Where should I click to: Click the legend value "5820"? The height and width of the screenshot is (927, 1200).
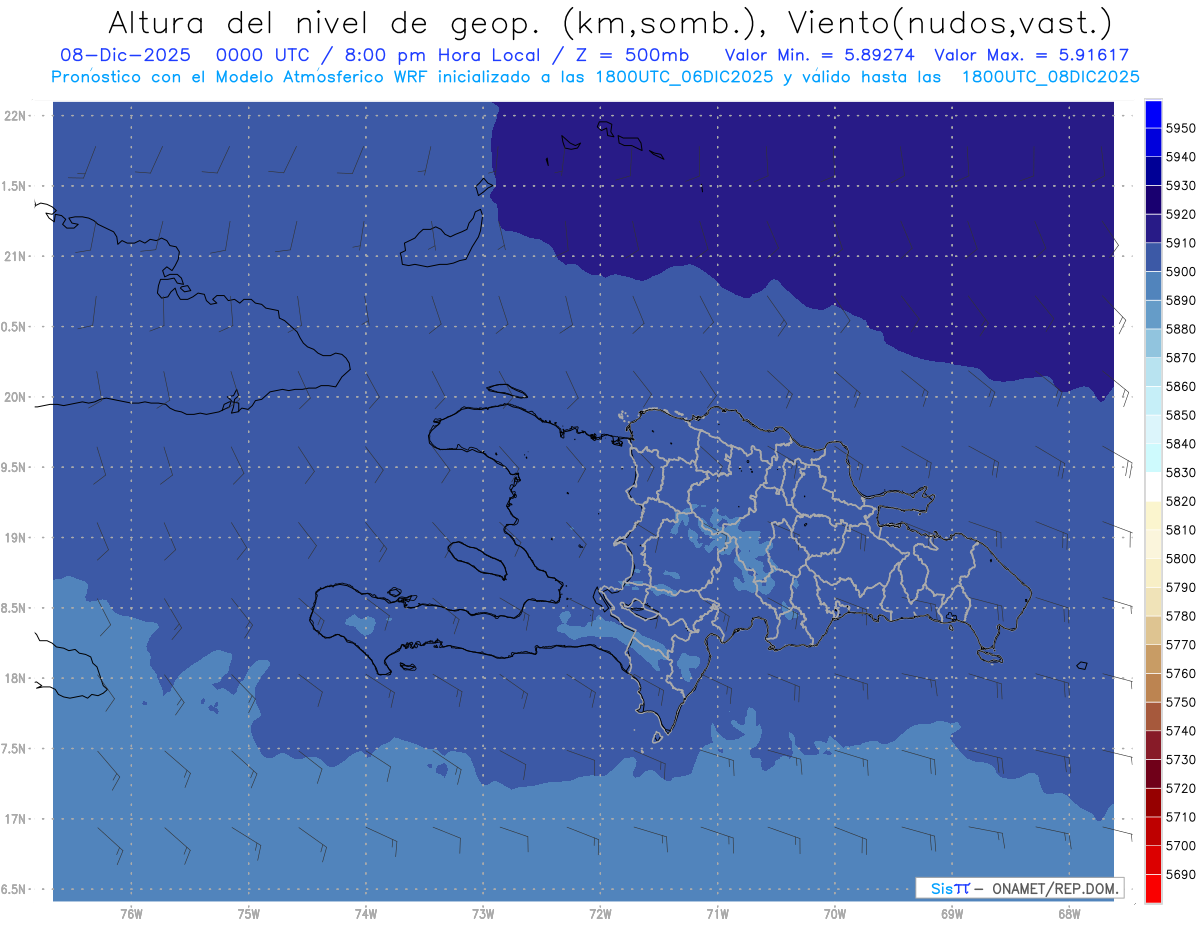point(1180,501)
